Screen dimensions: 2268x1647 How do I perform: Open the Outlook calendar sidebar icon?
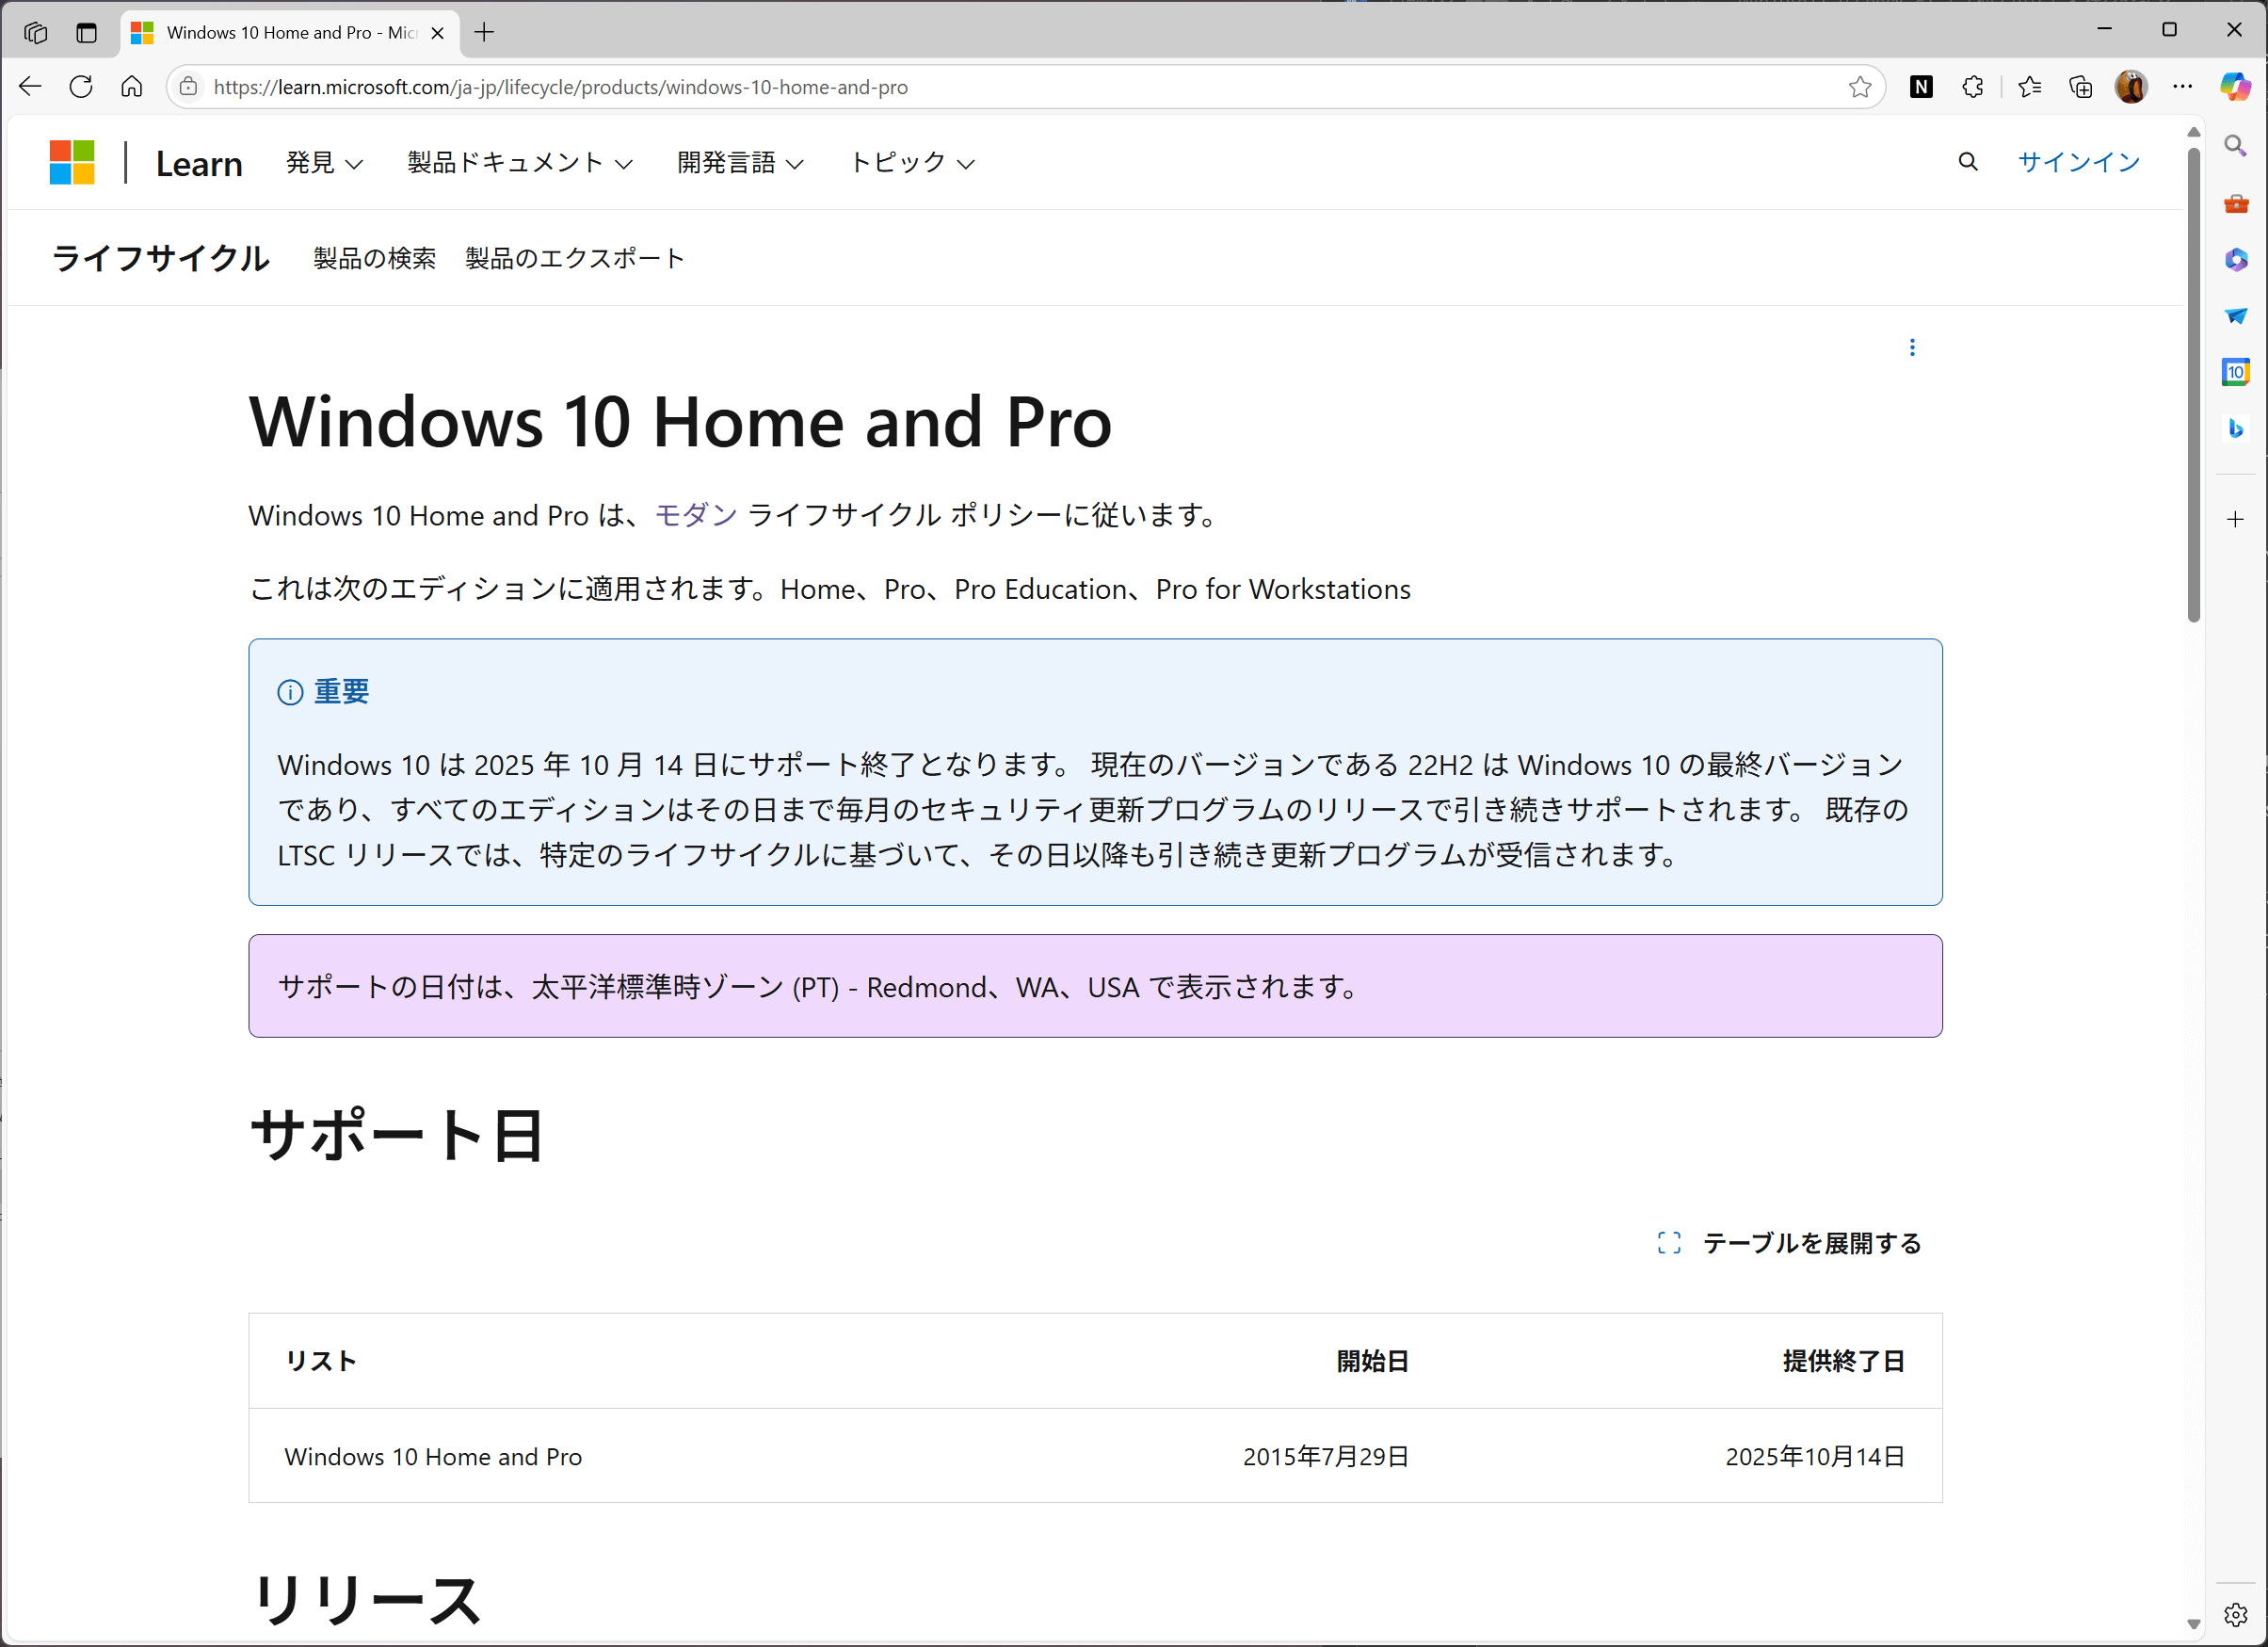[x=2236, y=372]
